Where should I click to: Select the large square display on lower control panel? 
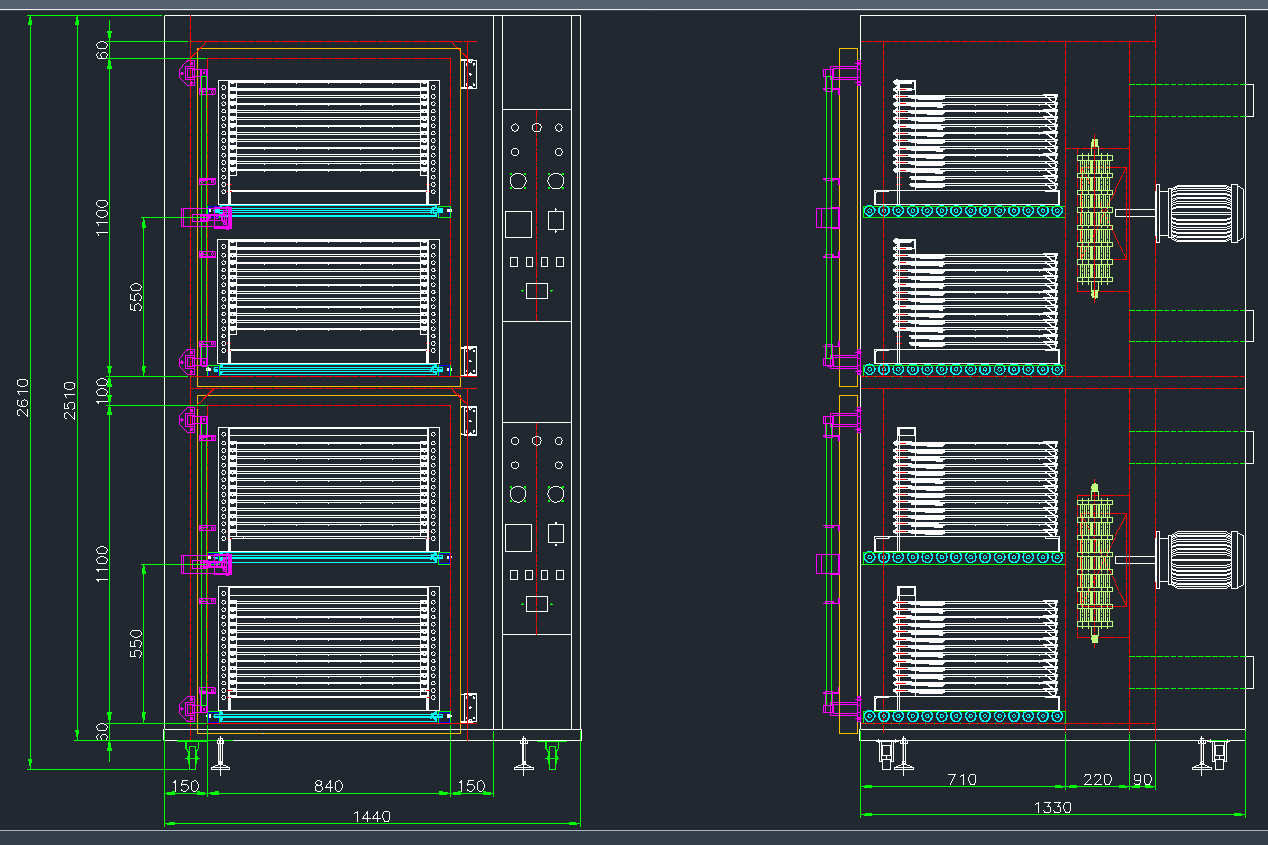(518, 537)
